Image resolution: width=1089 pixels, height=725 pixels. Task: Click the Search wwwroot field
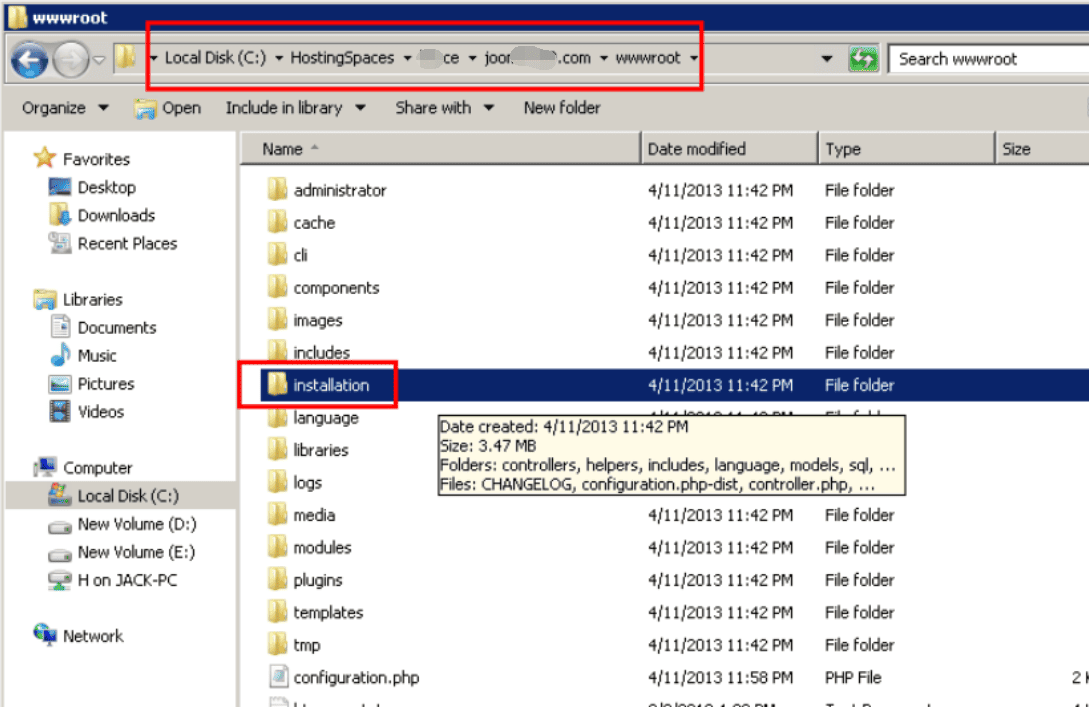click(990, 59)
